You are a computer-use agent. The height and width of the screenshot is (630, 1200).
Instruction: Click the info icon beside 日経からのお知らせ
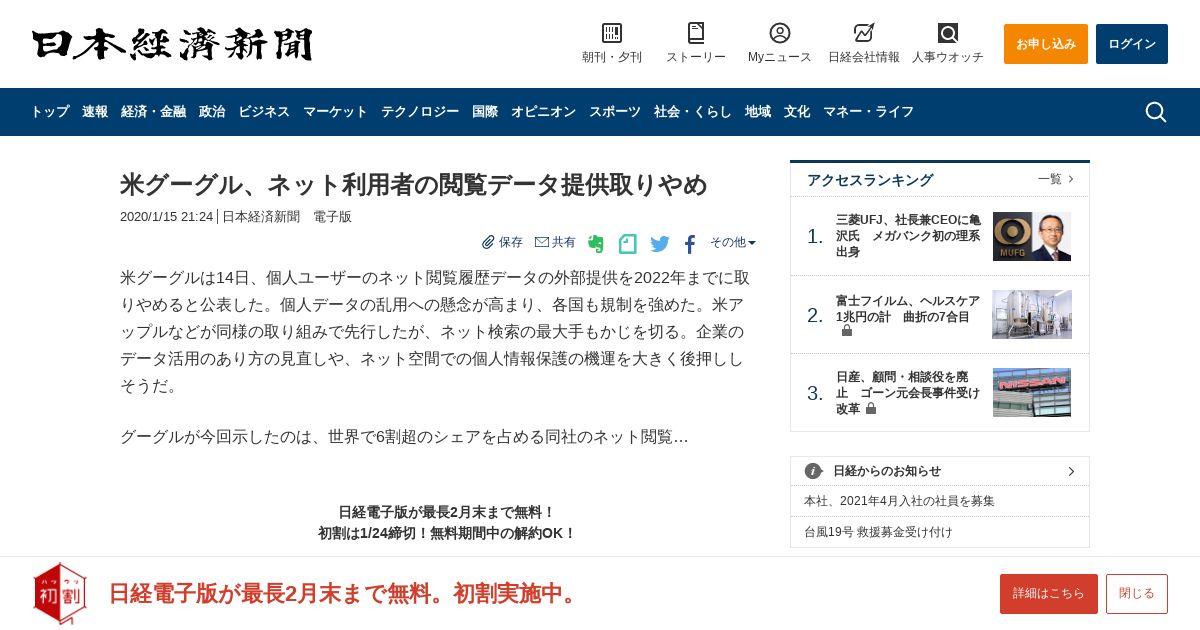(813, 471)
